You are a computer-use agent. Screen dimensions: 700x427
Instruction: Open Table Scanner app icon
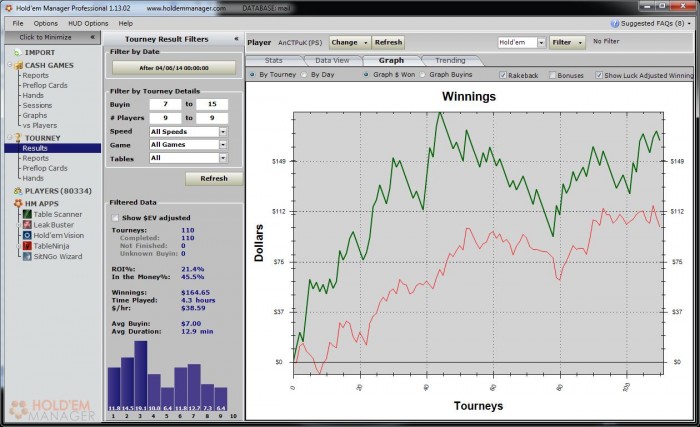click(27, 214)
